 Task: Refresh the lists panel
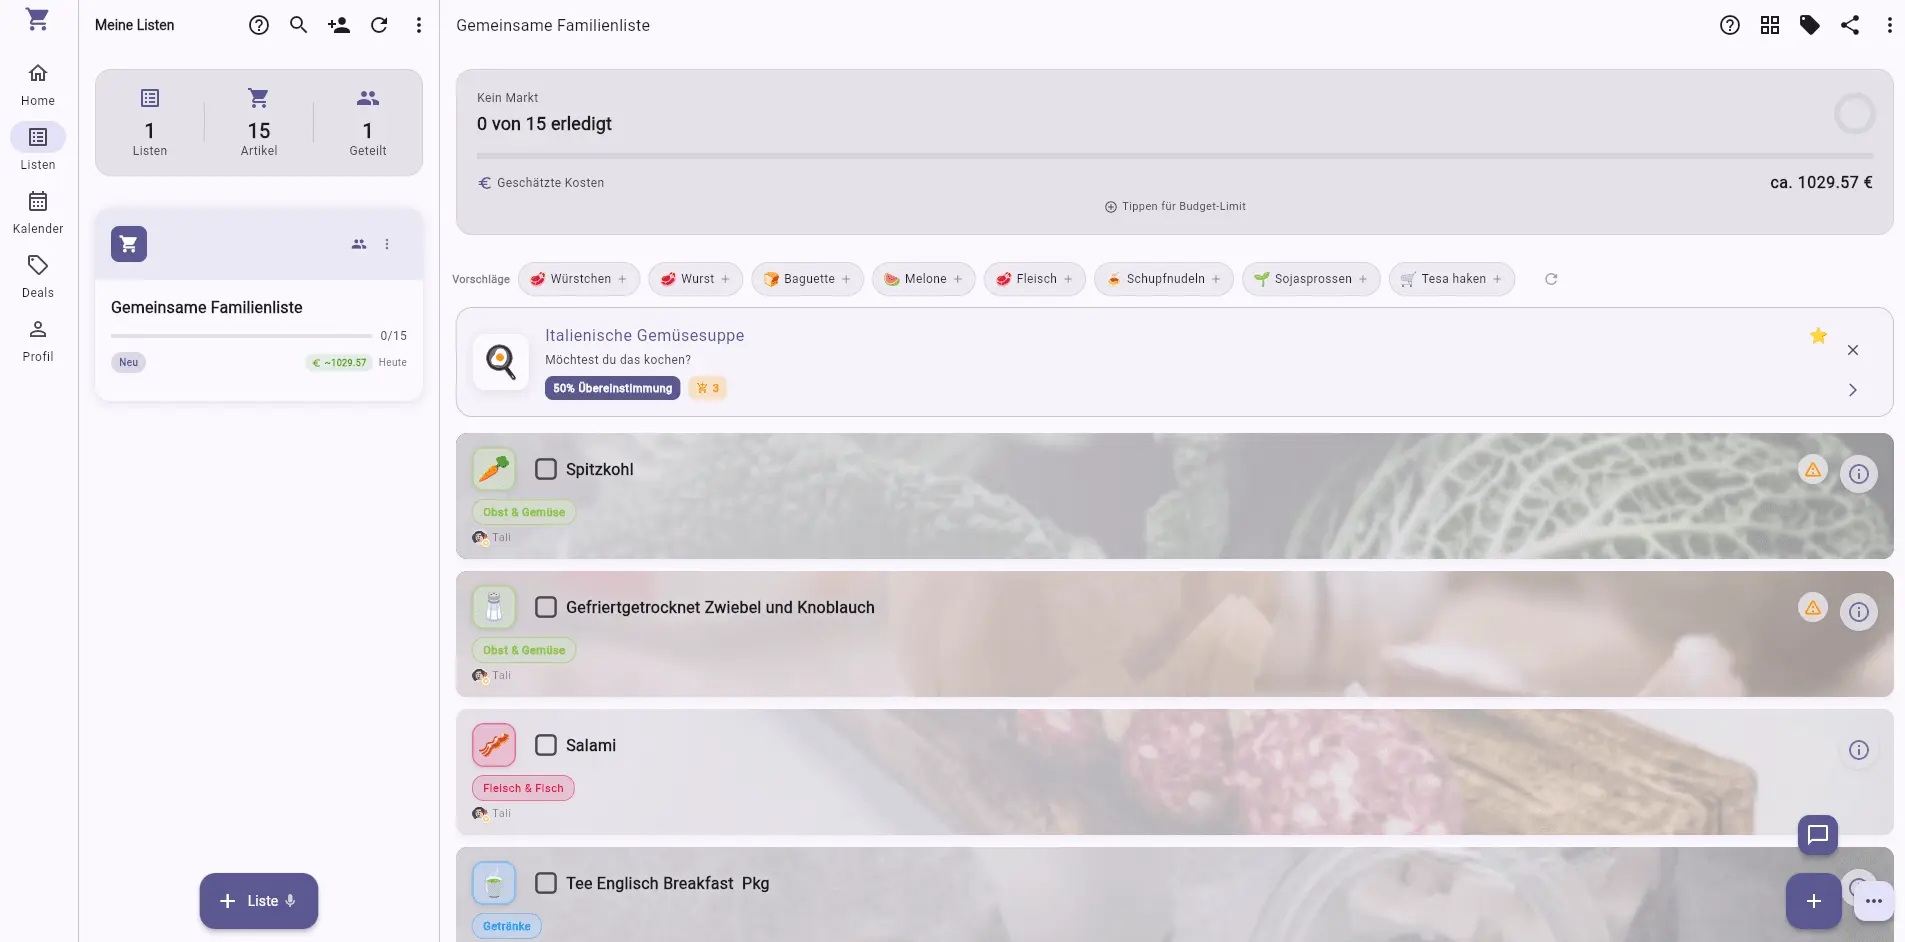pos(379,25)
